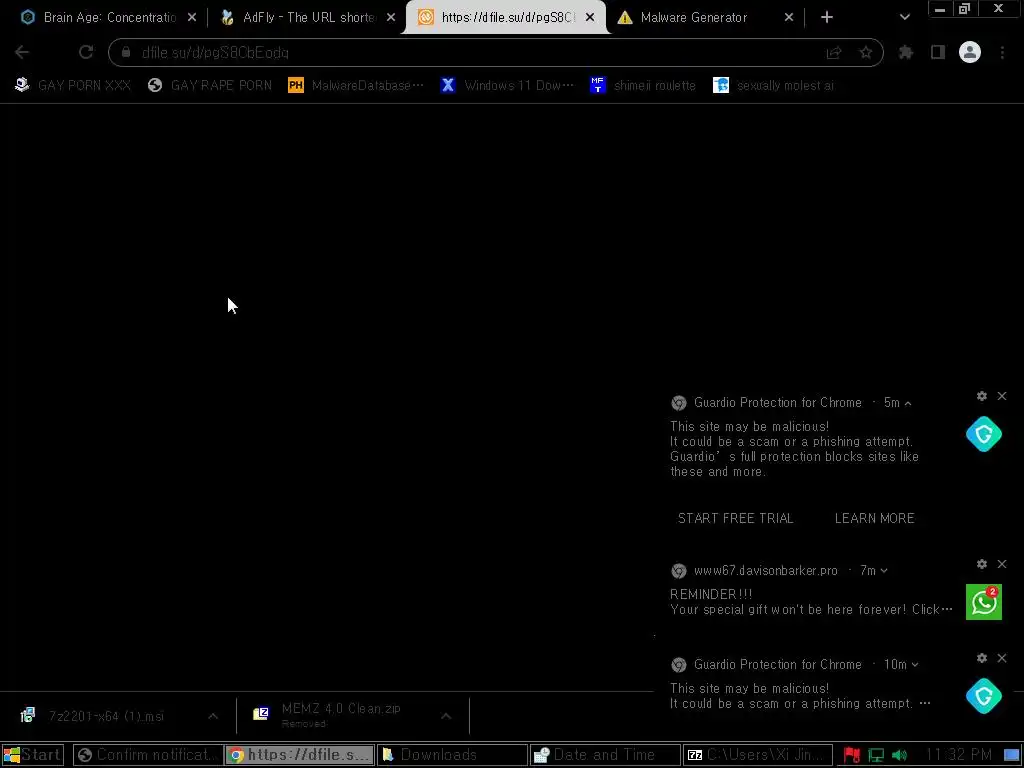Close the AdFly tab
This screenshot has height=768, width=1024.
pos(391,18)
